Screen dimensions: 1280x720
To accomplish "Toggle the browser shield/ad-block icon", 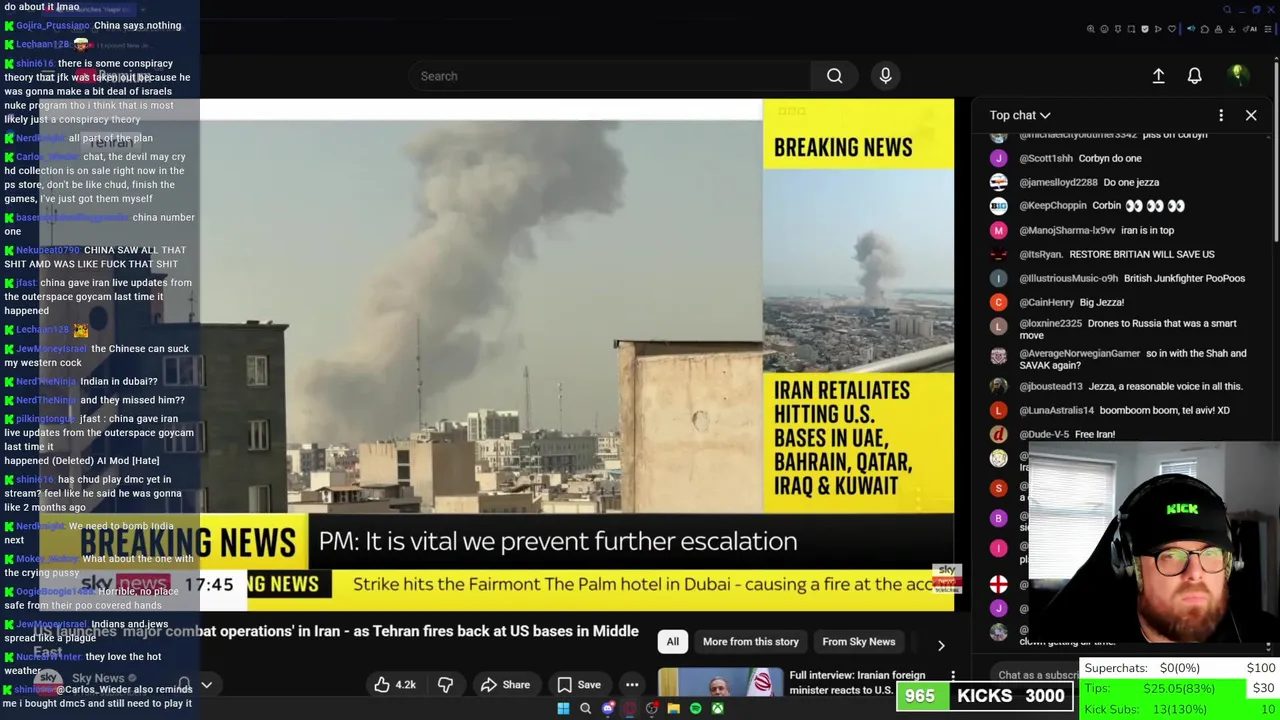I will pyautogui.click(x=1145, y=29).
